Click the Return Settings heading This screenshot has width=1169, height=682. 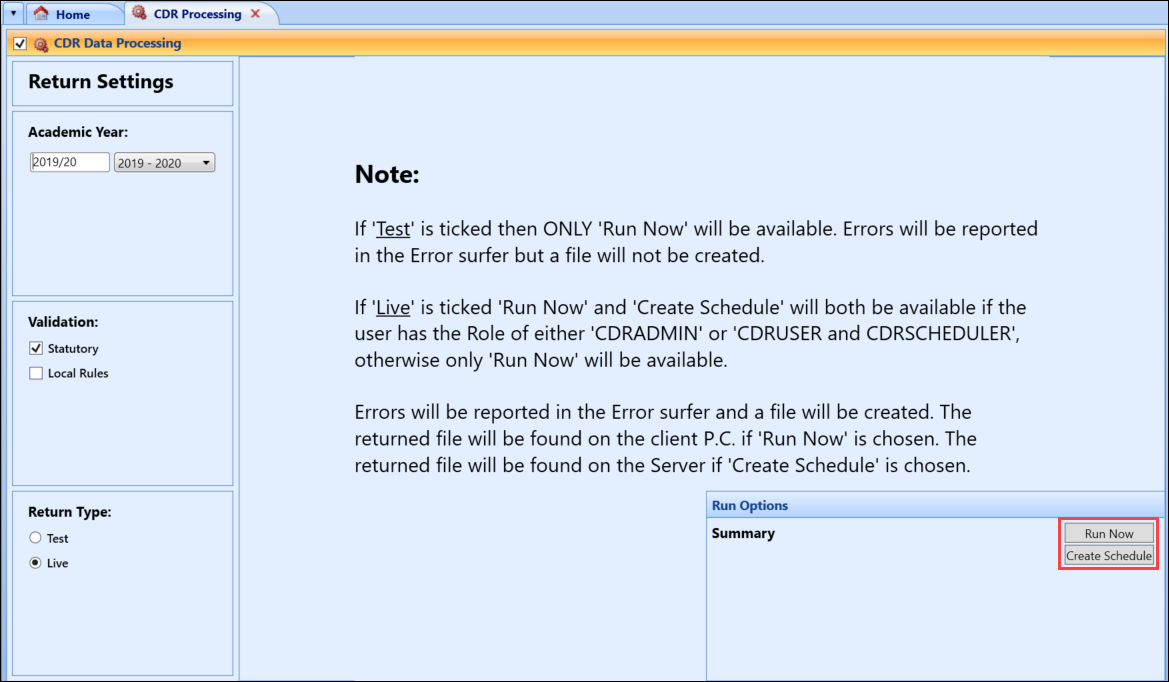pos(101,81)
